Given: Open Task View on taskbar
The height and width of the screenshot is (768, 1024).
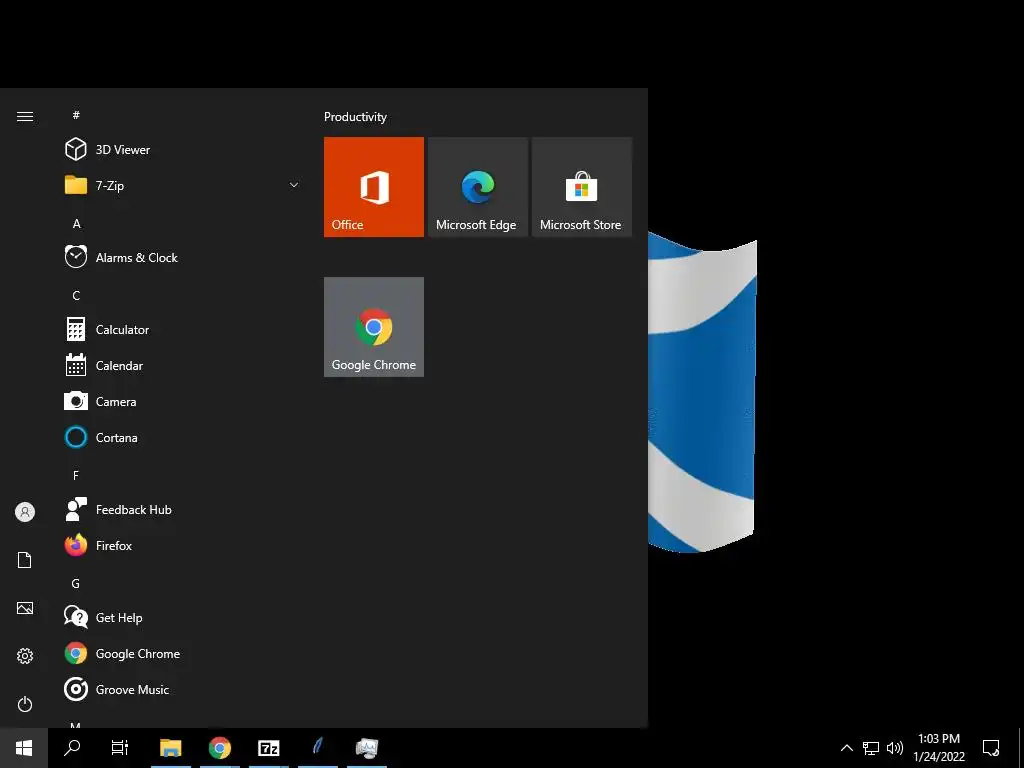Looking at the screenshot, I should [x=120, y=748].
